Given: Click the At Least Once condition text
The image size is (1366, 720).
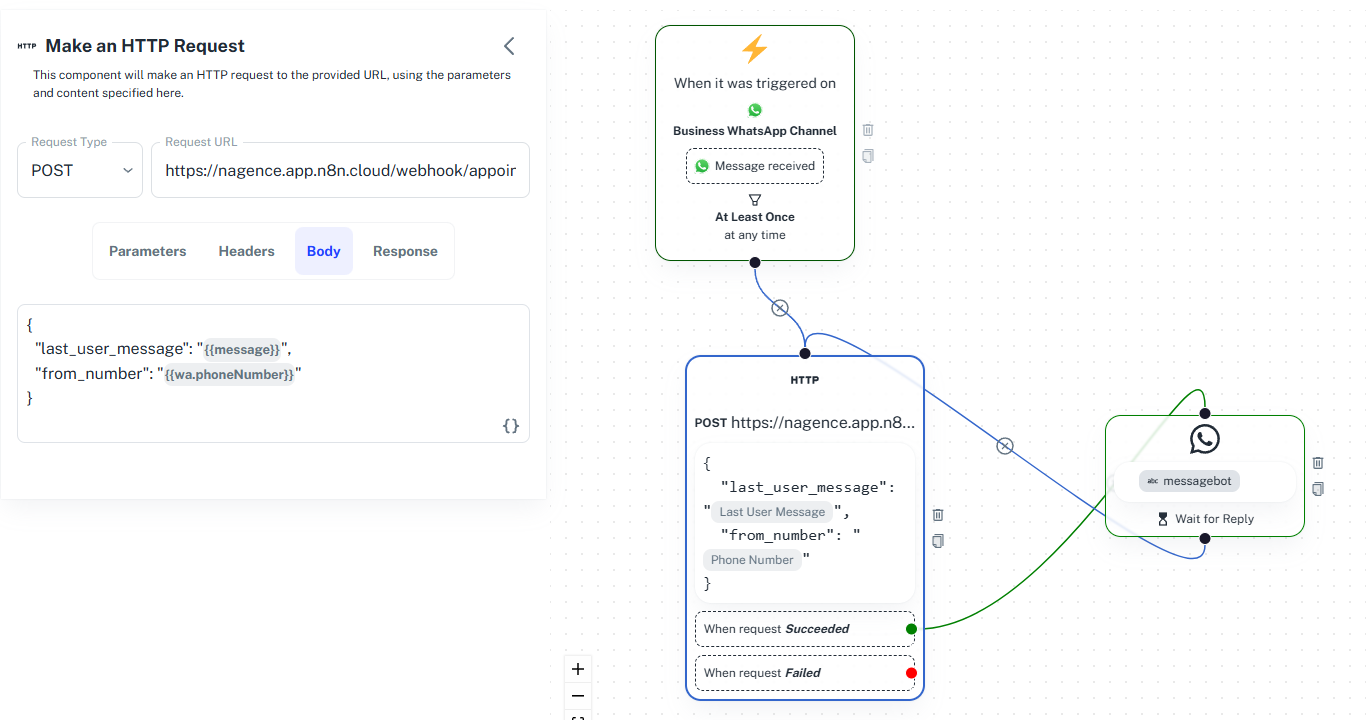Looking at the screenshot, I should (755, 217).
